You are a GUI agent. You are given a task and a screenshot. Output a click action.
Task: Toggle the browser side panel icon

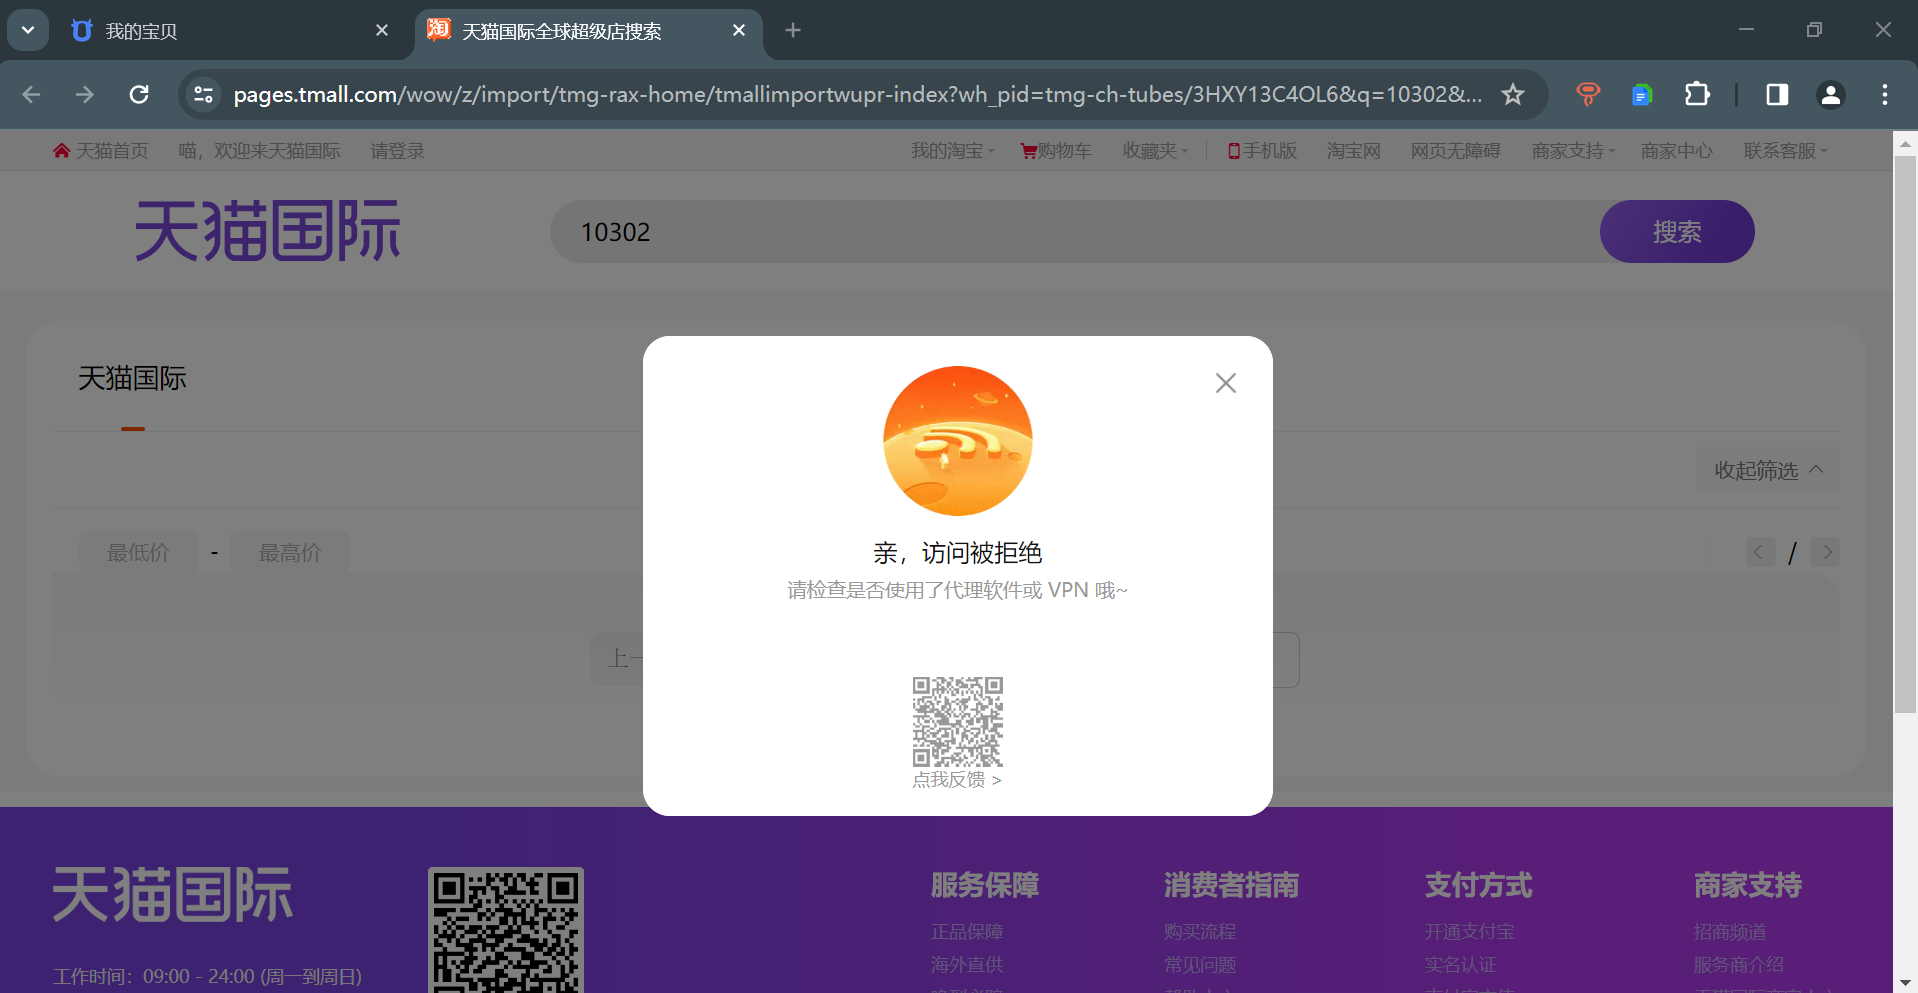1776,94
